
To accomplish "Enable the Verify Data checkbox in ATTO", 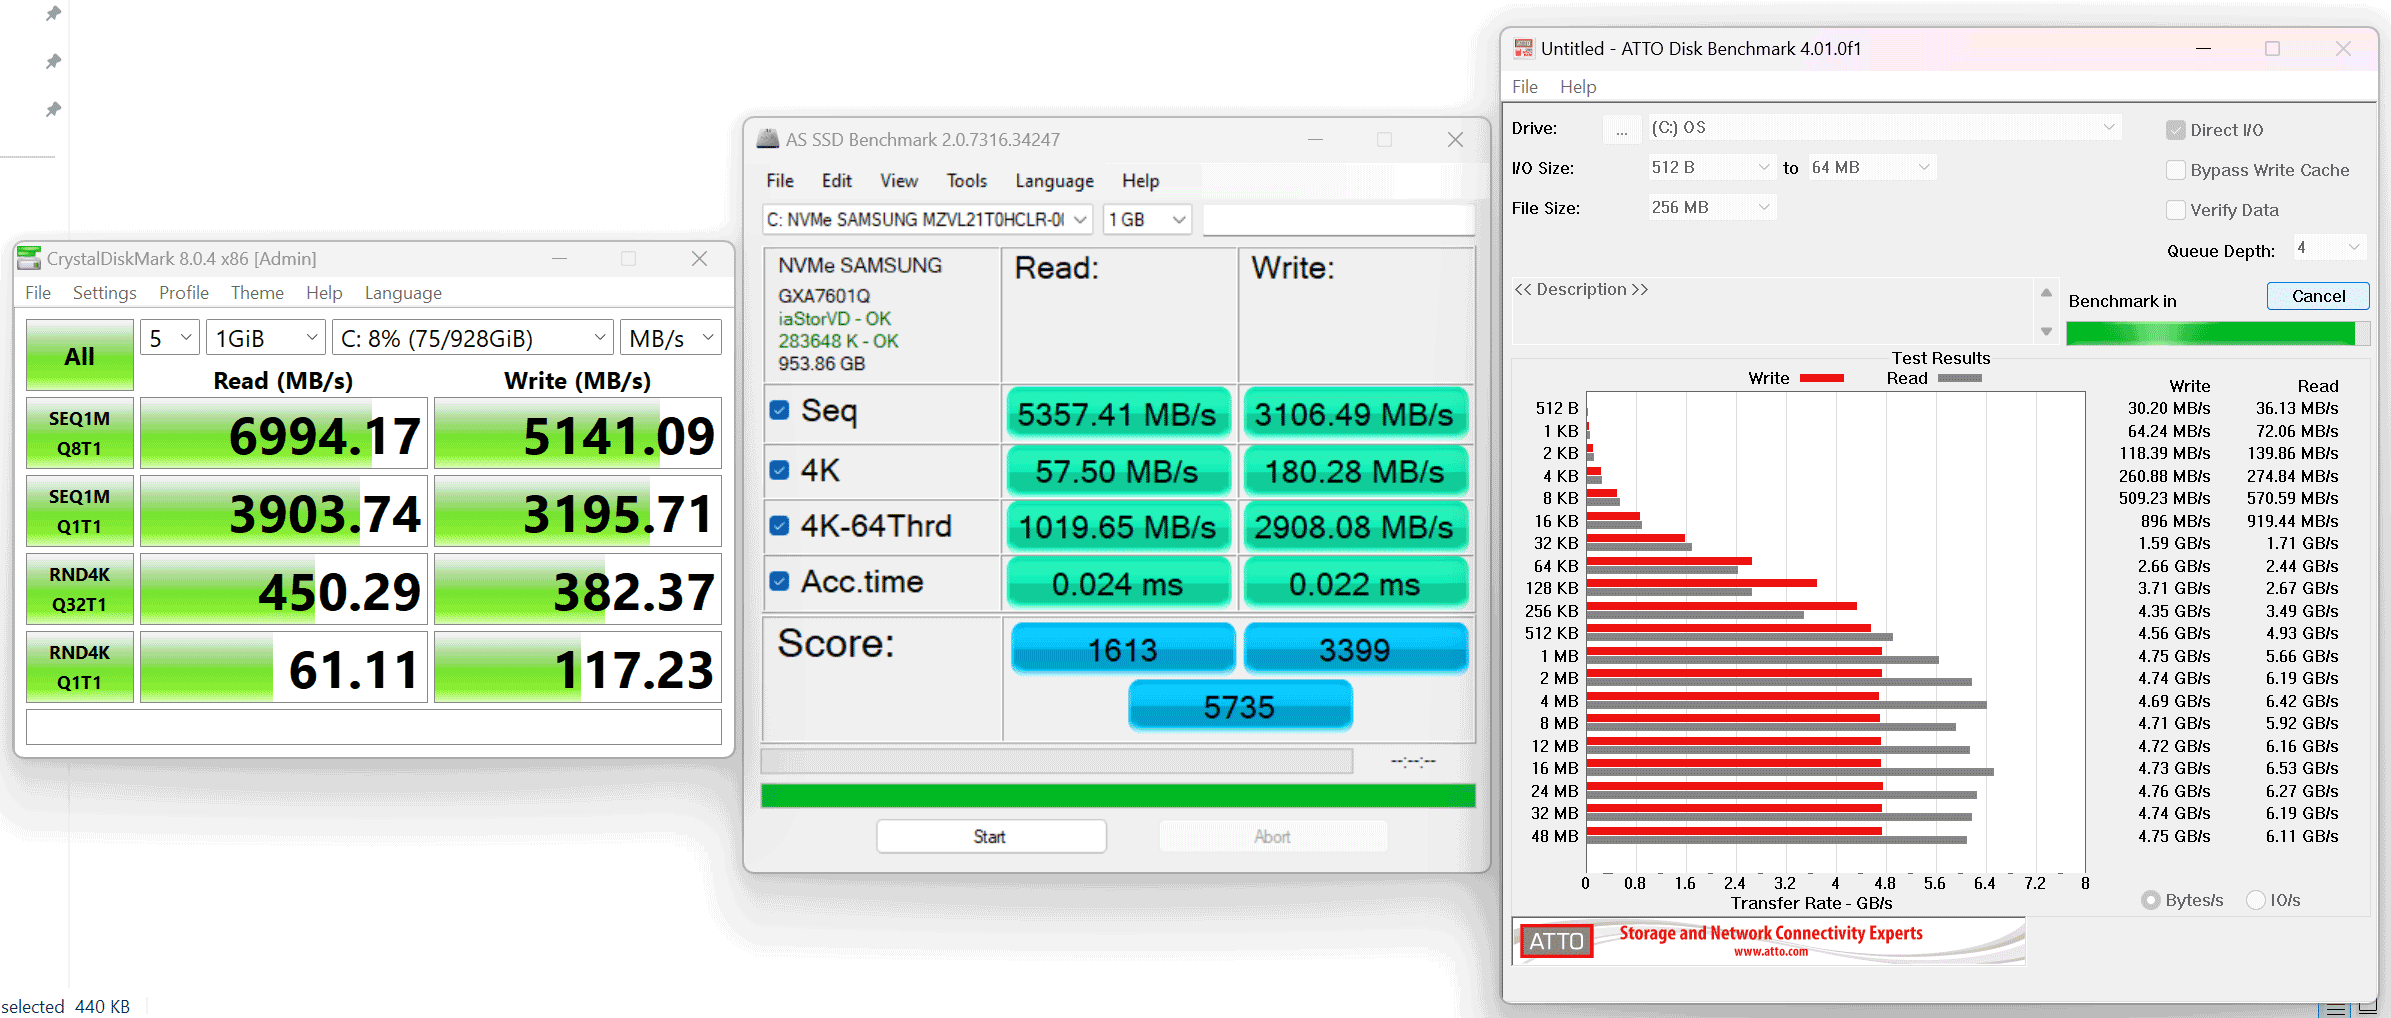I will point(2175,210).
